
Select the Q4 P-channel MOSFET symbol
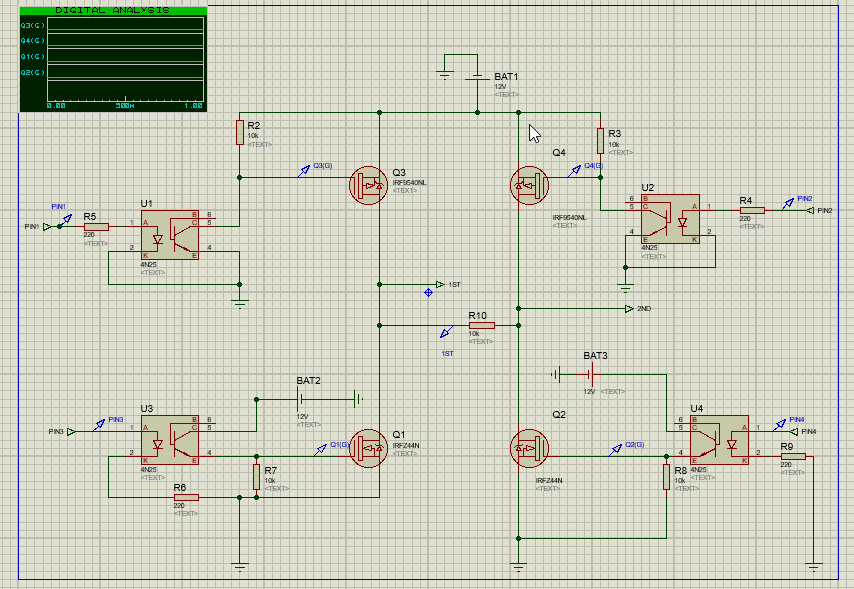[529, 186]
